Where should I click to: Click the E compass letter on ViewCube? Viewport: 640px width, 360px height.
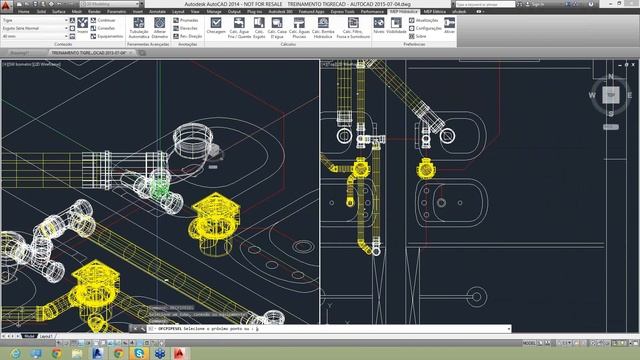coord(629,95)
